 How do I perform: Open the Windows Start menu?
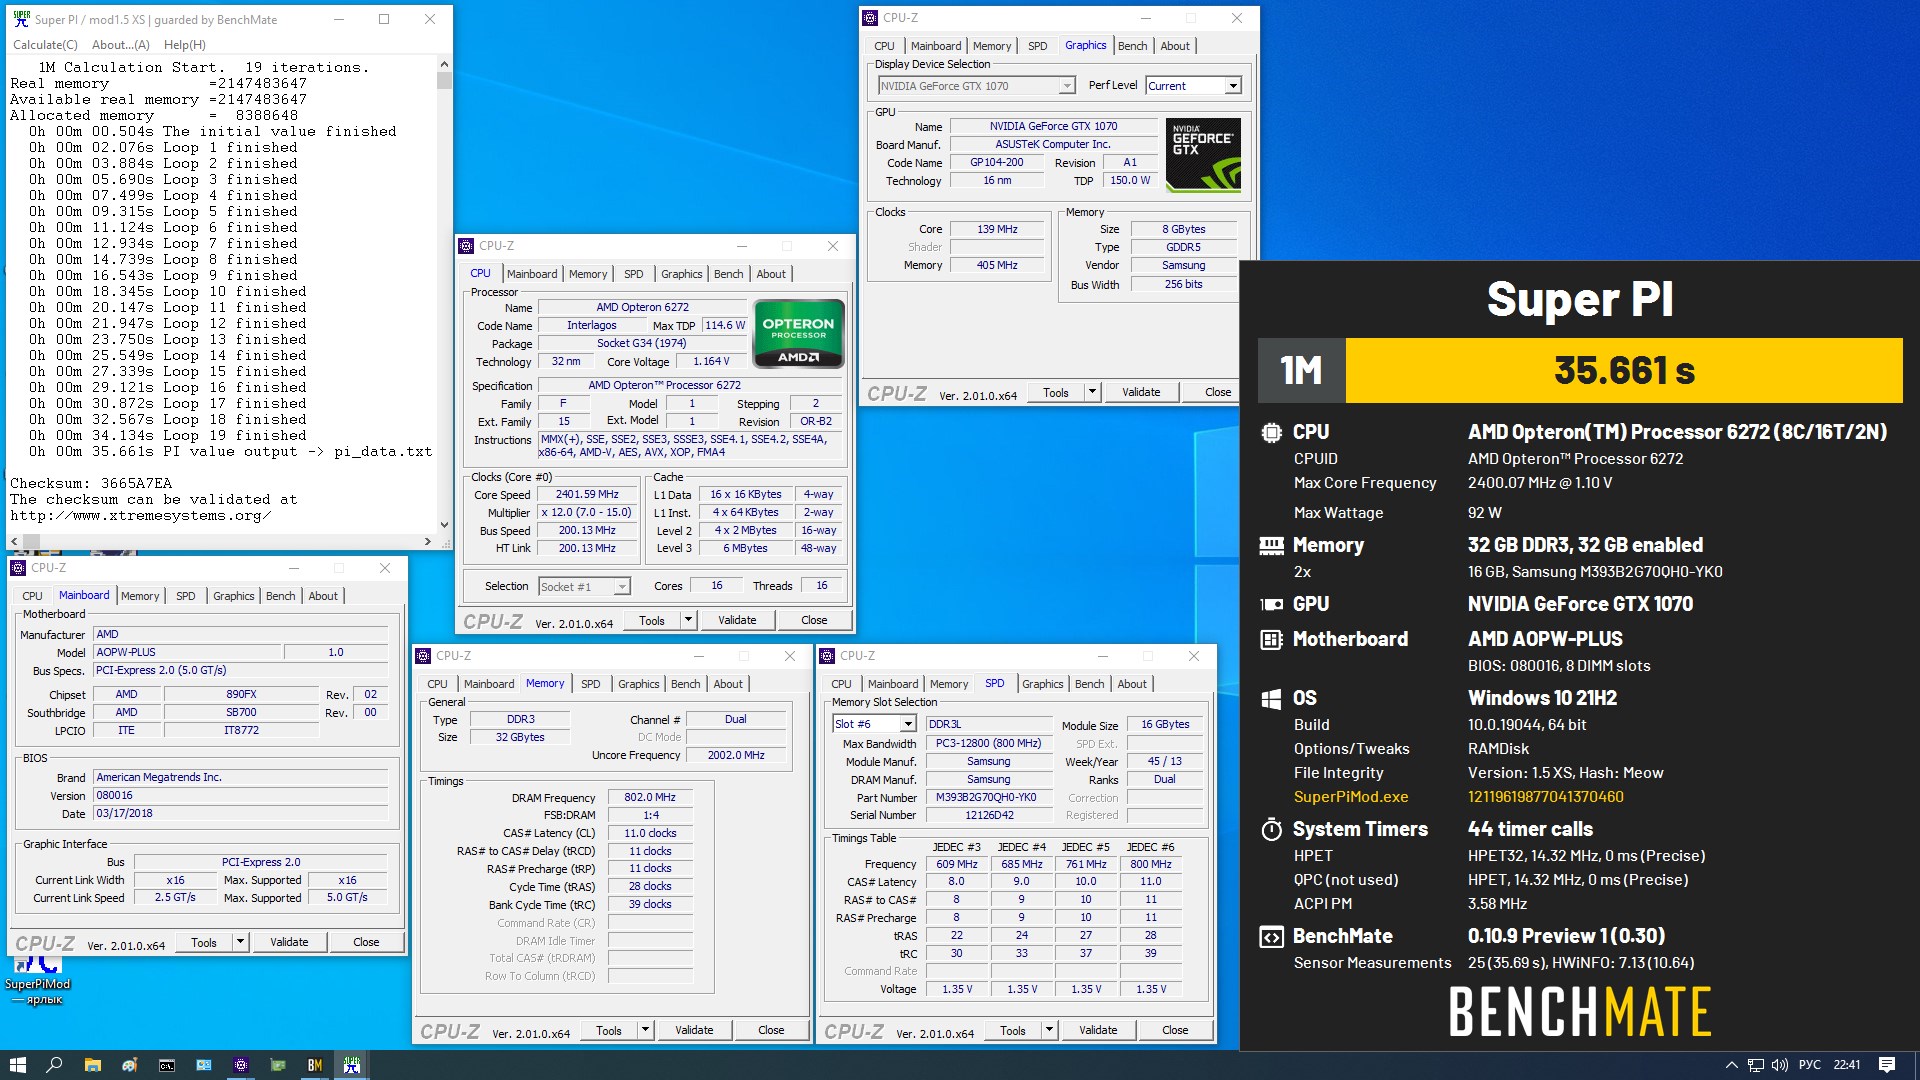(17, 1065)
